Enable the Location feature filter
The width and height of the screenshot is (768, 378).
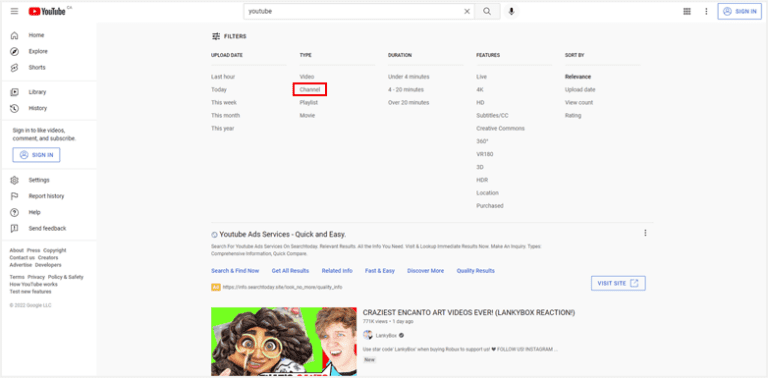[x=487, y=193]
